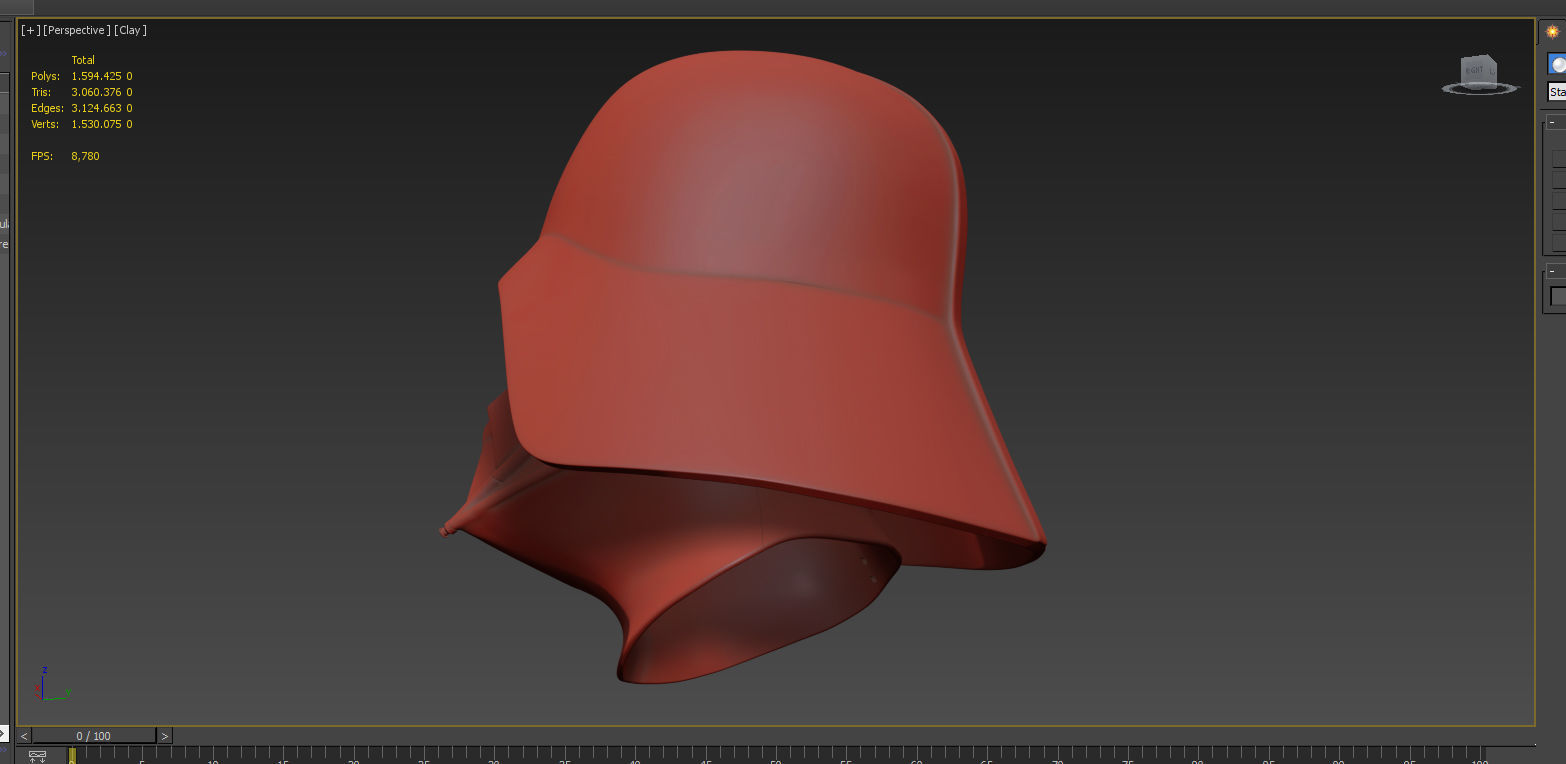
Task: Click the Tris statistic value 3.060.376
Action: tap(97, 92)
